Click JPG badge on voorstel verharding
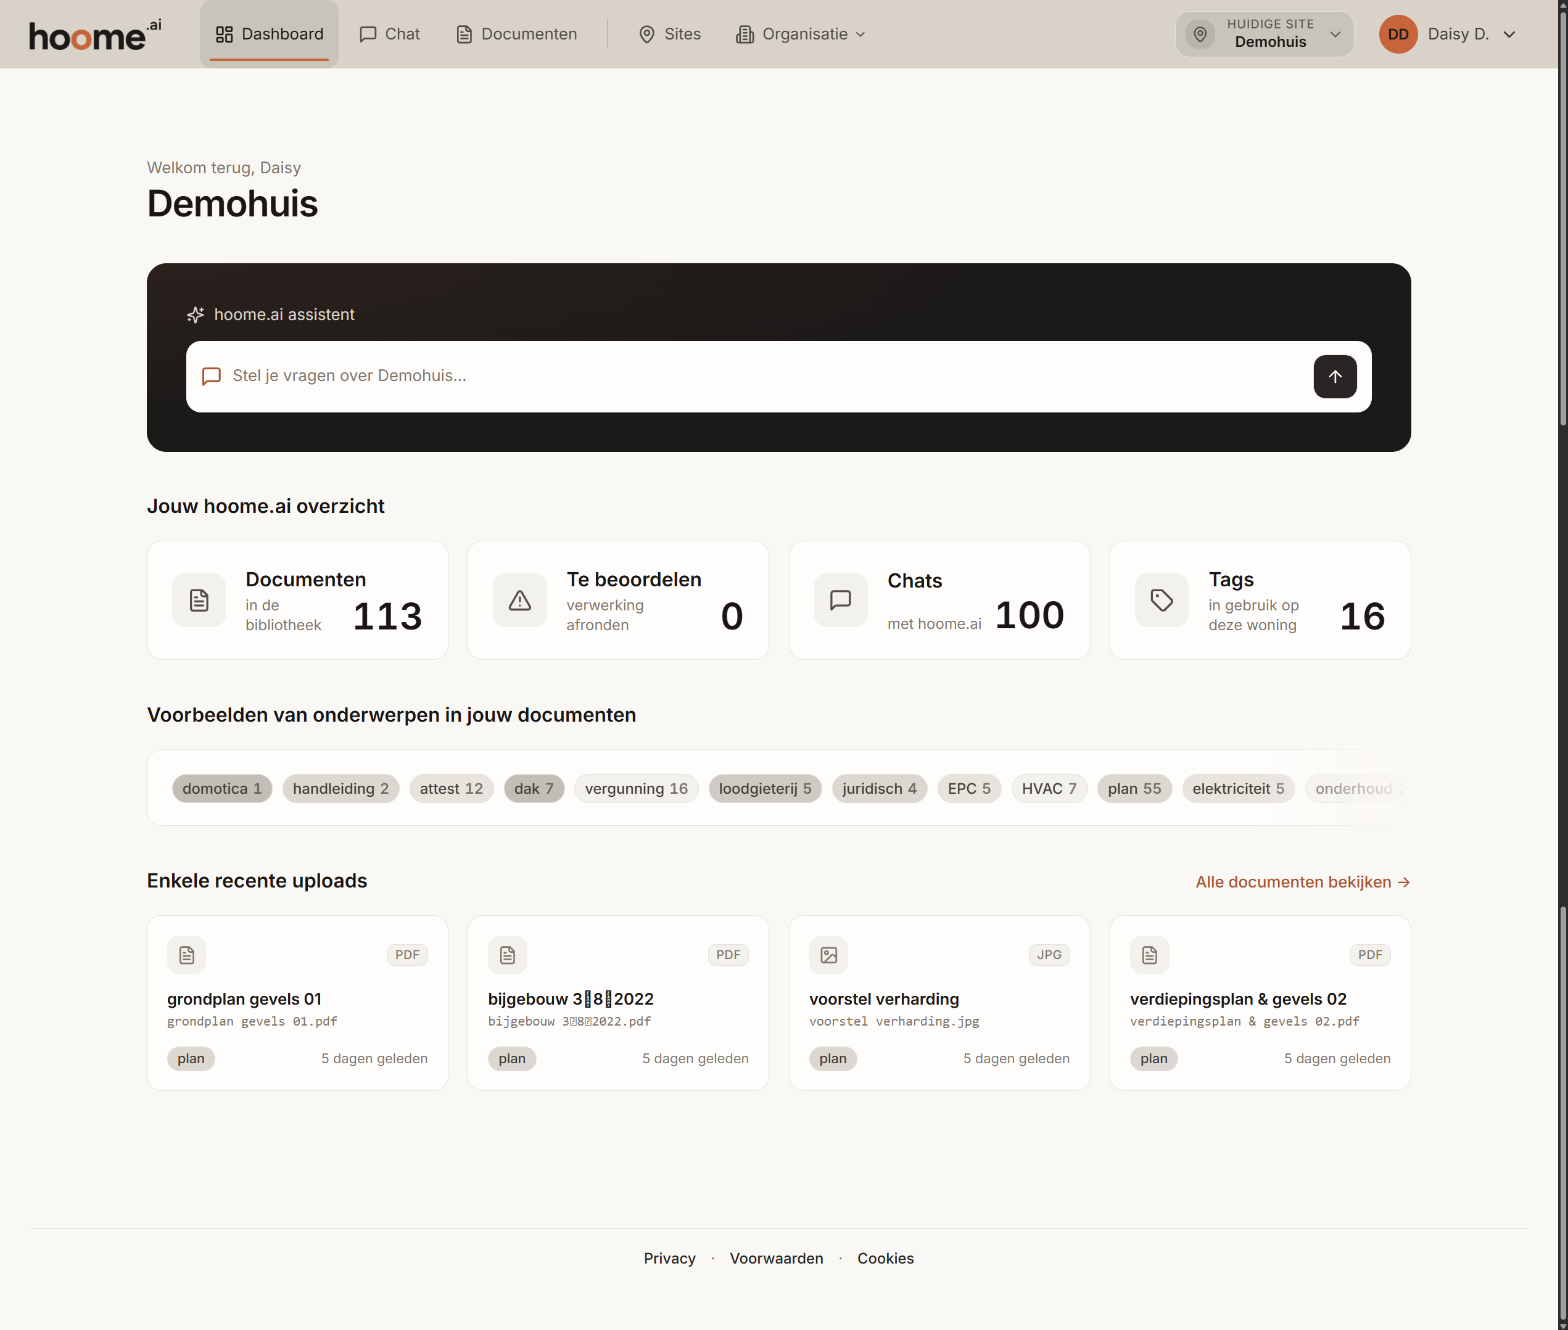The width and height of the screenshot is (1568, 1330). 1049,955
